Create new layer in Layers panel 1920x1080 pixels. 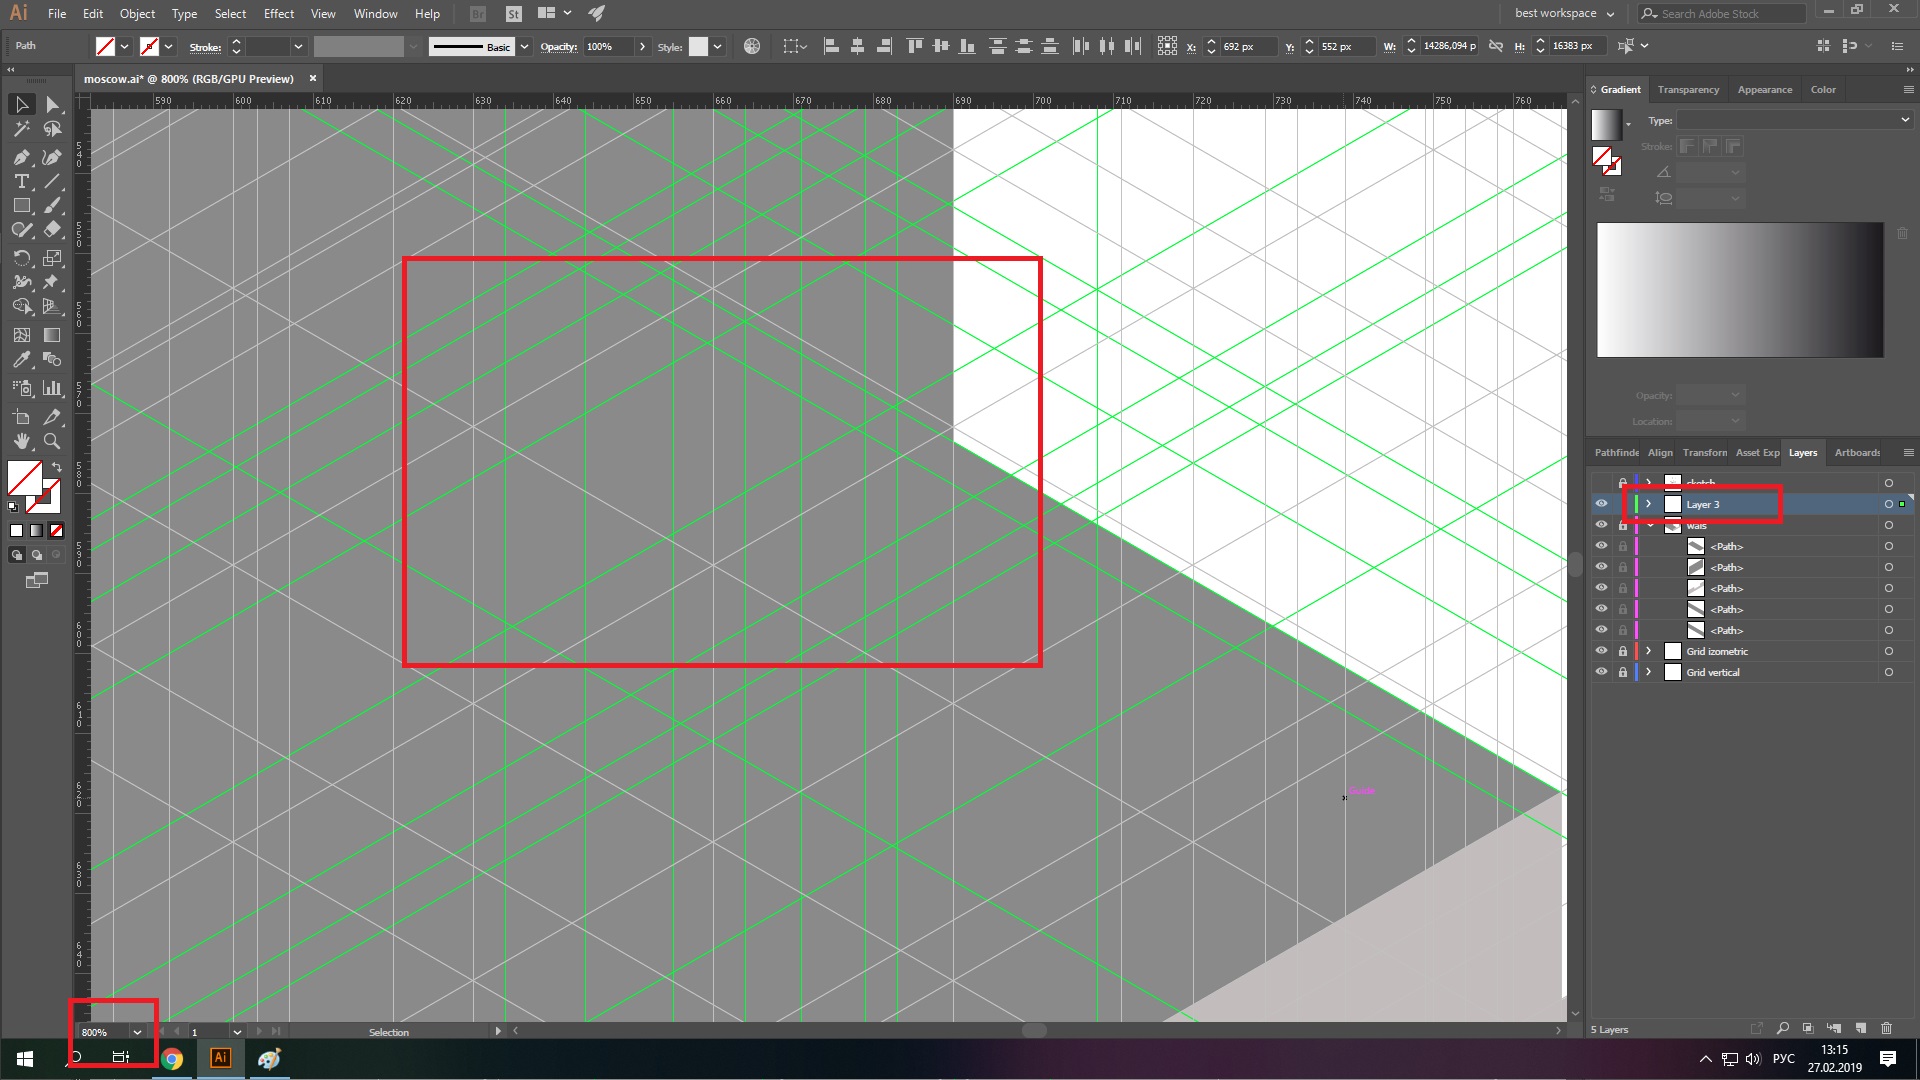click(x=1860, y=1028)
